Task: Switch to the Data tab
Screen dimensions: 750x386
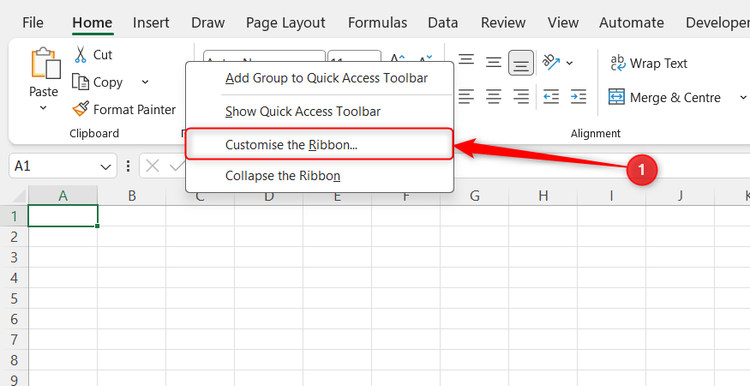Action: 442,22
